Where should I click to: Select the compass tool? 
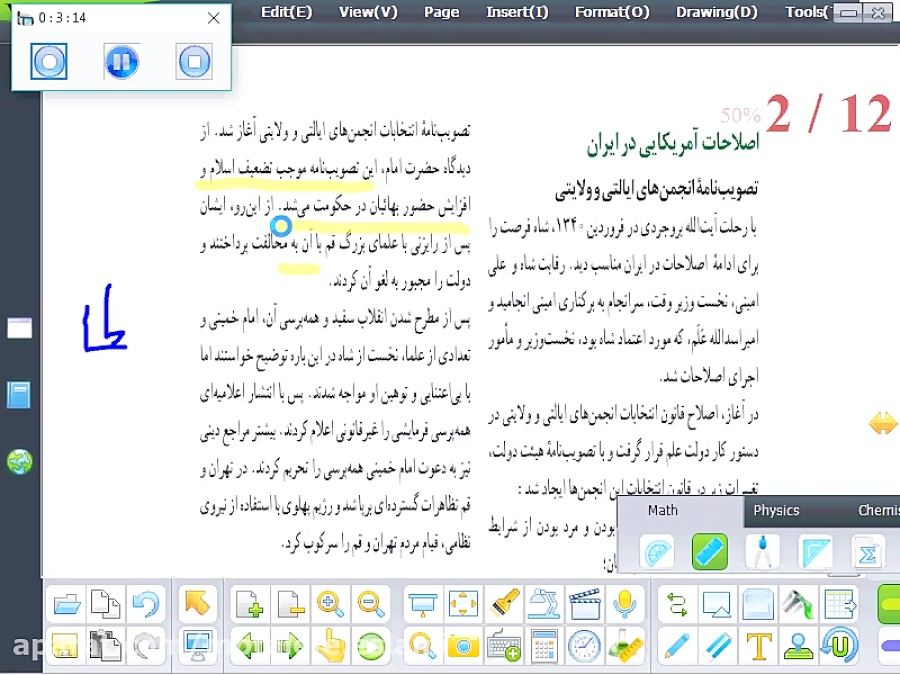762,551
